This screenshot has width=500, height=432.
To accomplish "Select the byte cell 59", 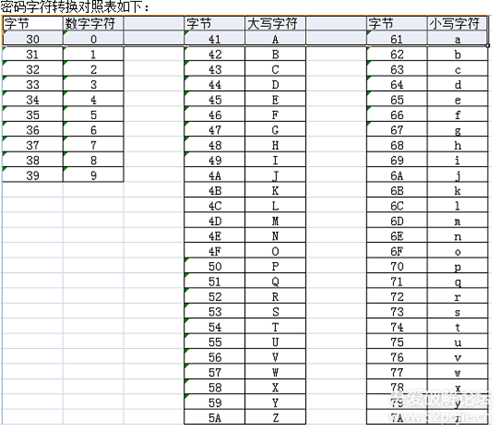I will coord(215,402).
